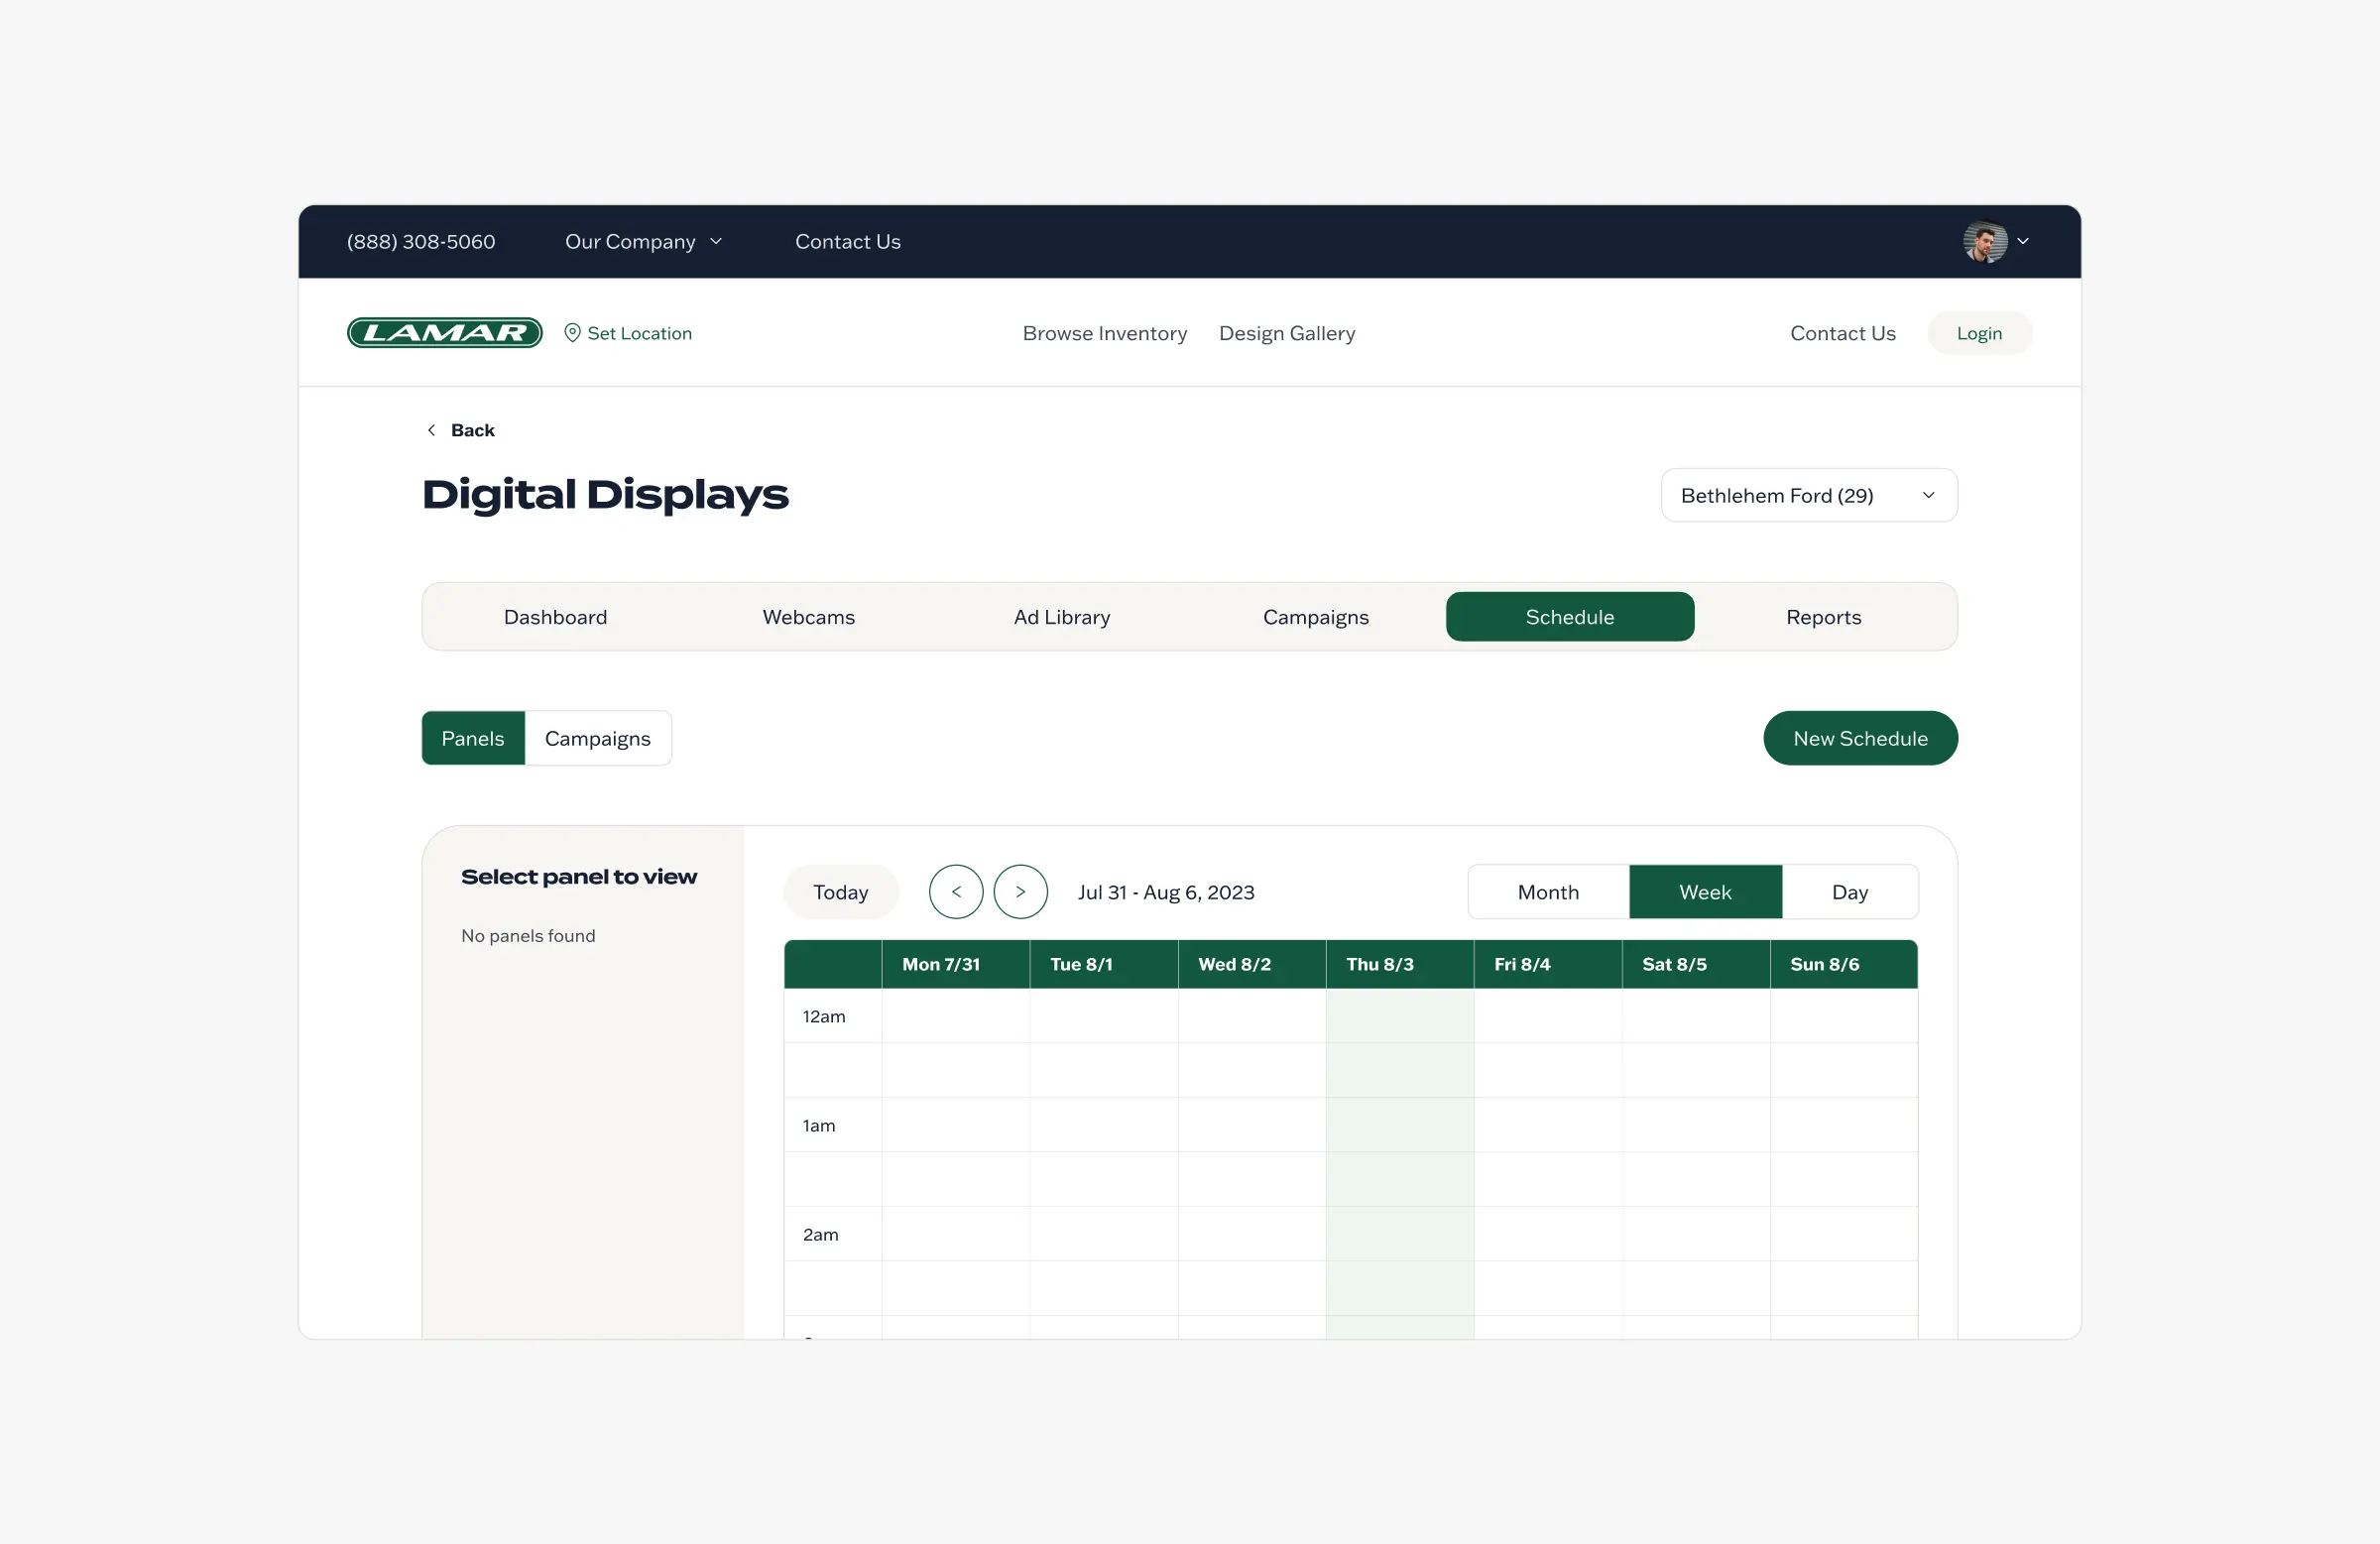The width and height of the screenshot is (2380, 1544).
Task: Open the Bethlehem Ford (29) dropdown
Action: [x=1808, y=496]
